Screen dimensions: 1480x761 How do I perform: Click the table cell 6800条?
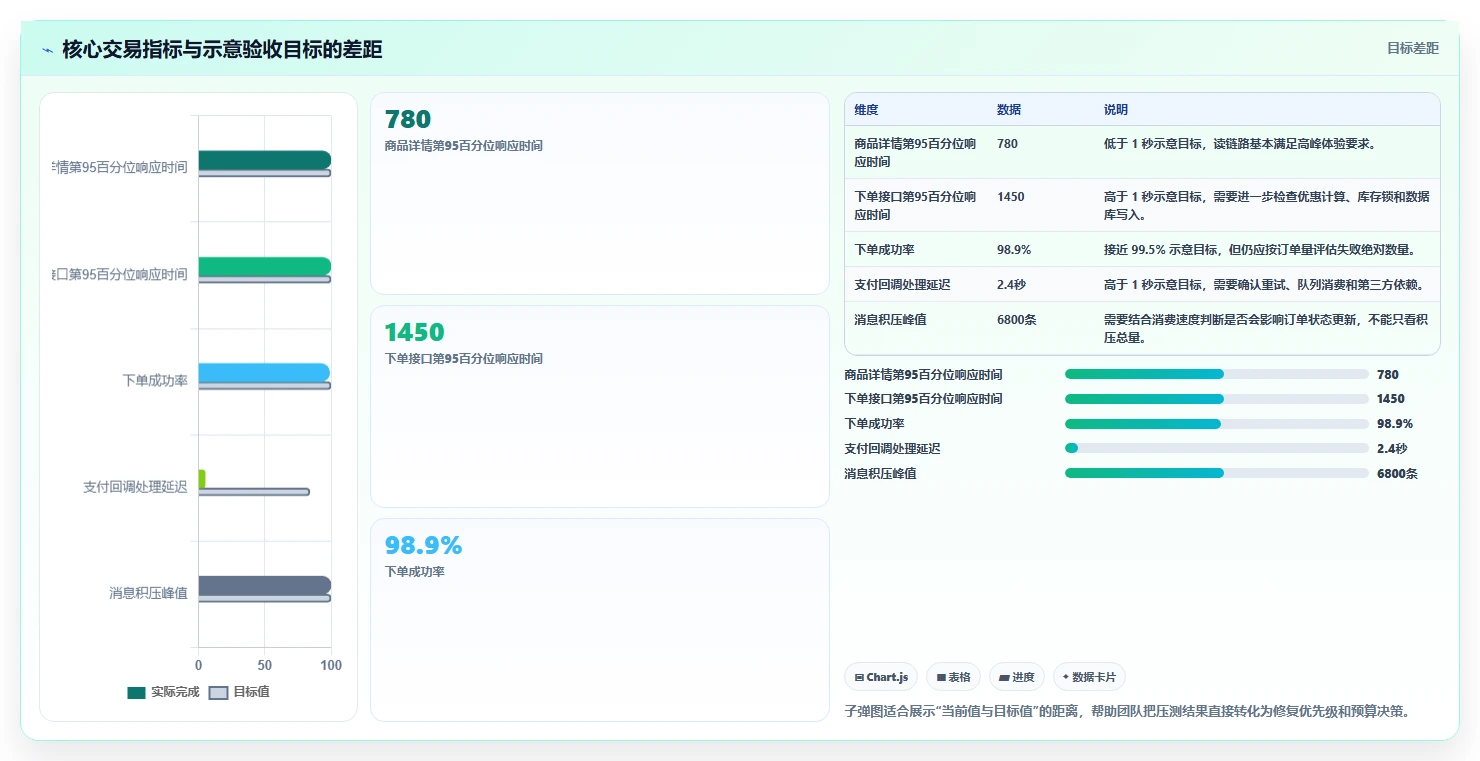point(1016,320)
